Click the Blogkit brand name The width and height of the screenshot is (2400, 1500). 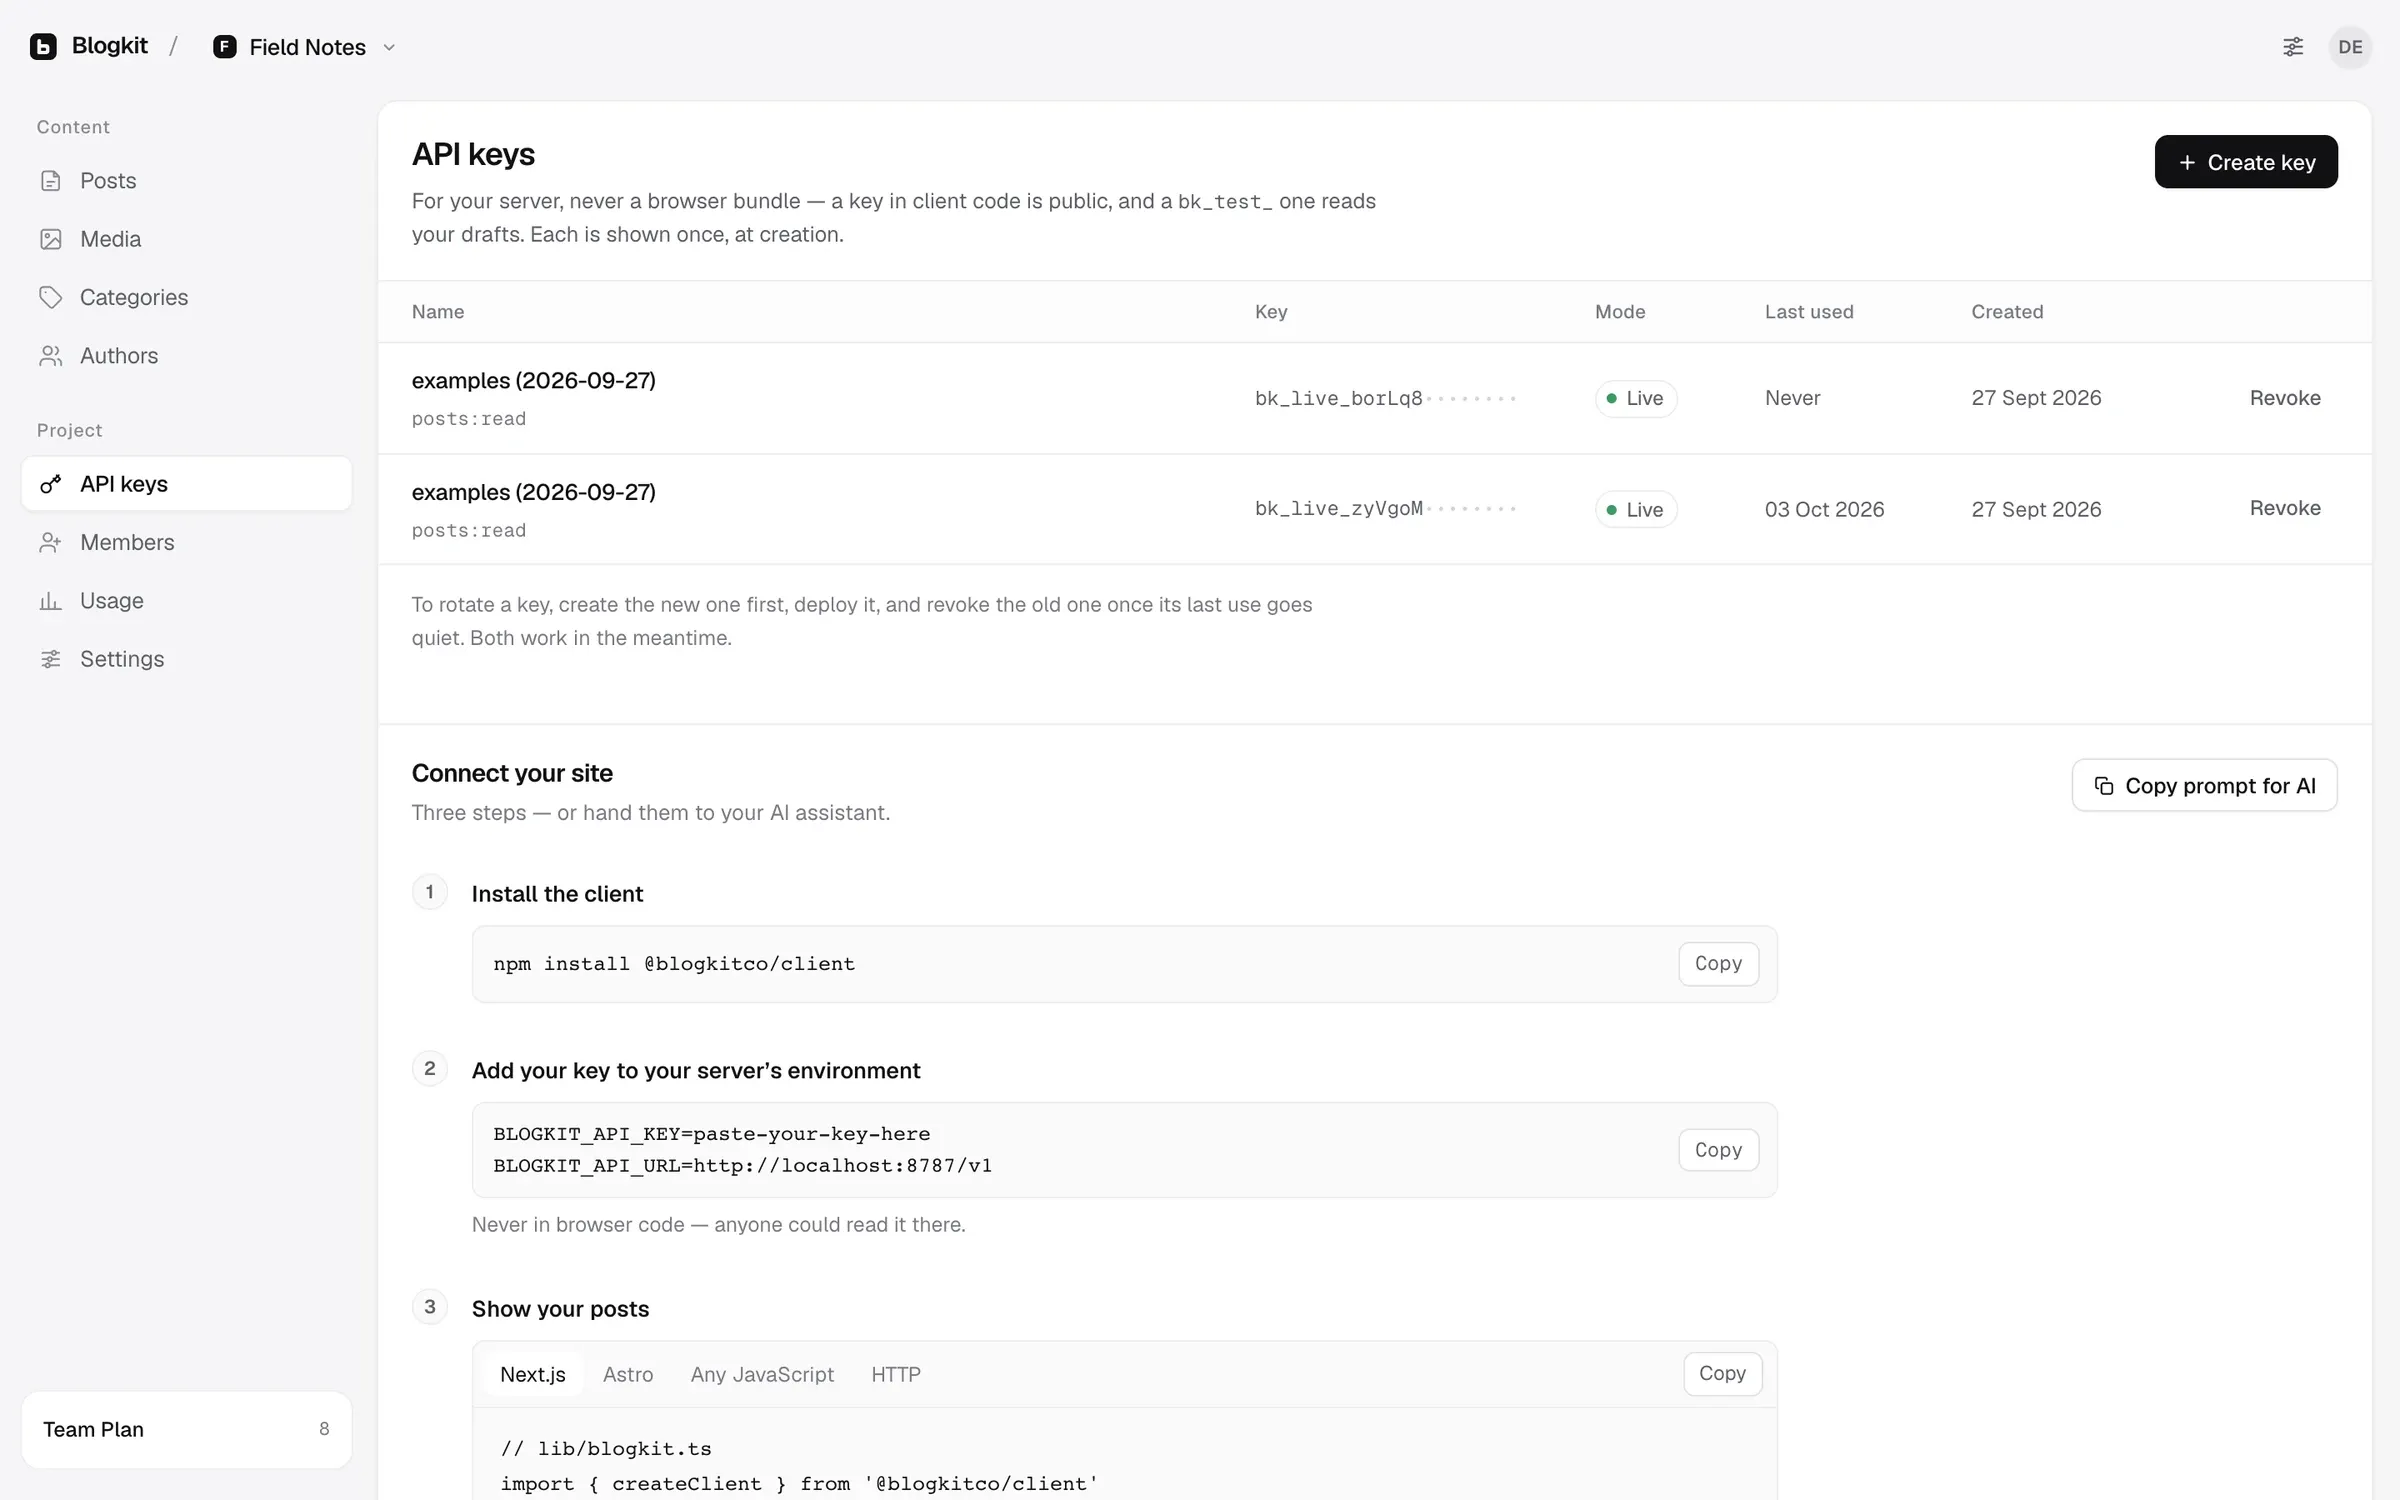[x=110, y=46]
